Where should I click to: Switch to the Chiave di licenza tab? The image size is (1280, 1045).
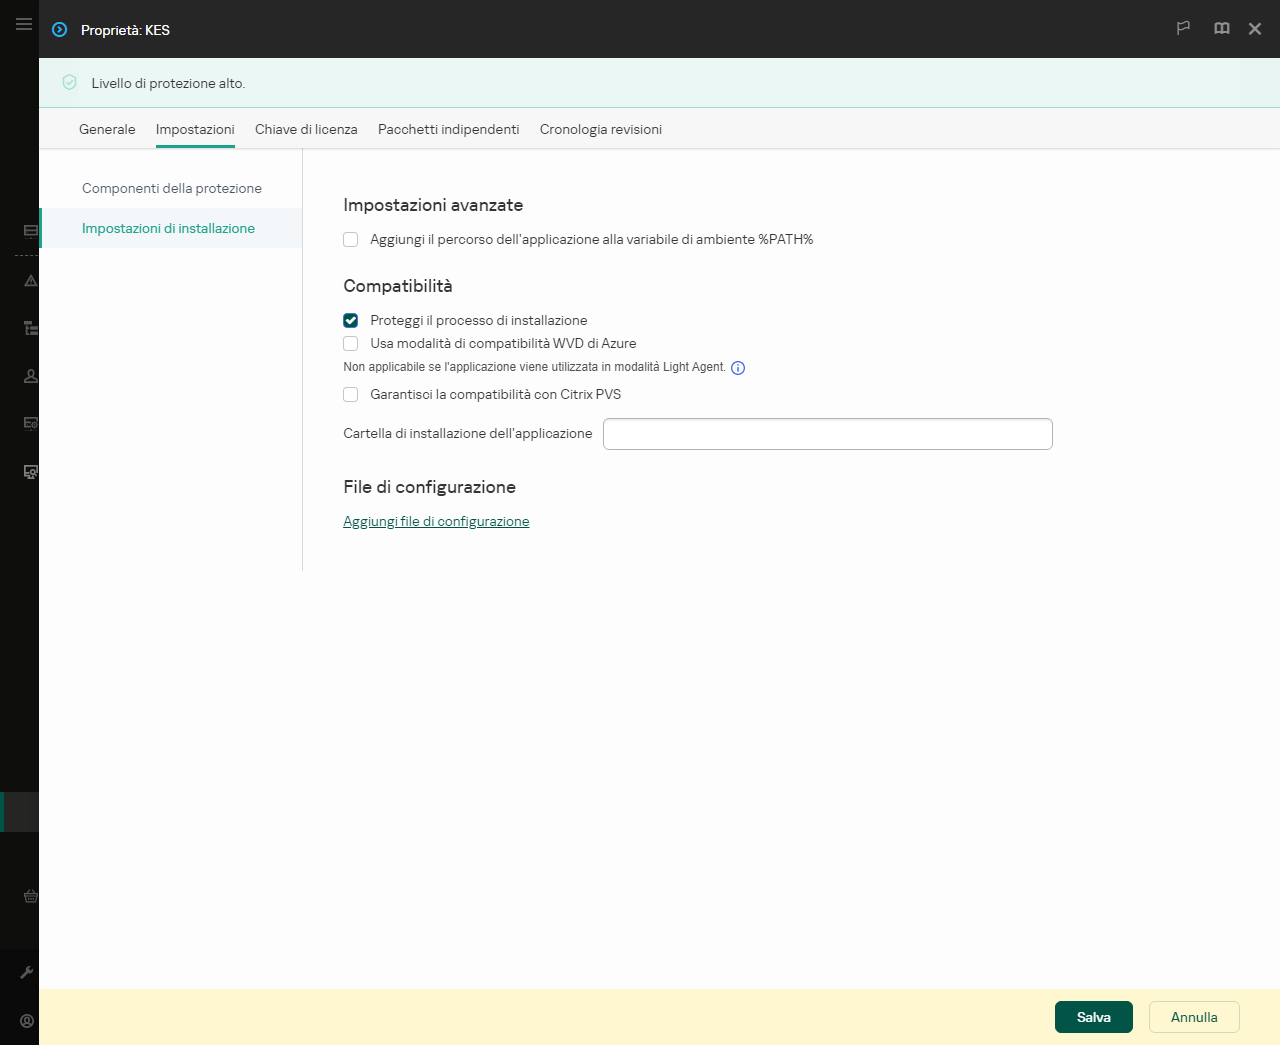coord(306,129)
